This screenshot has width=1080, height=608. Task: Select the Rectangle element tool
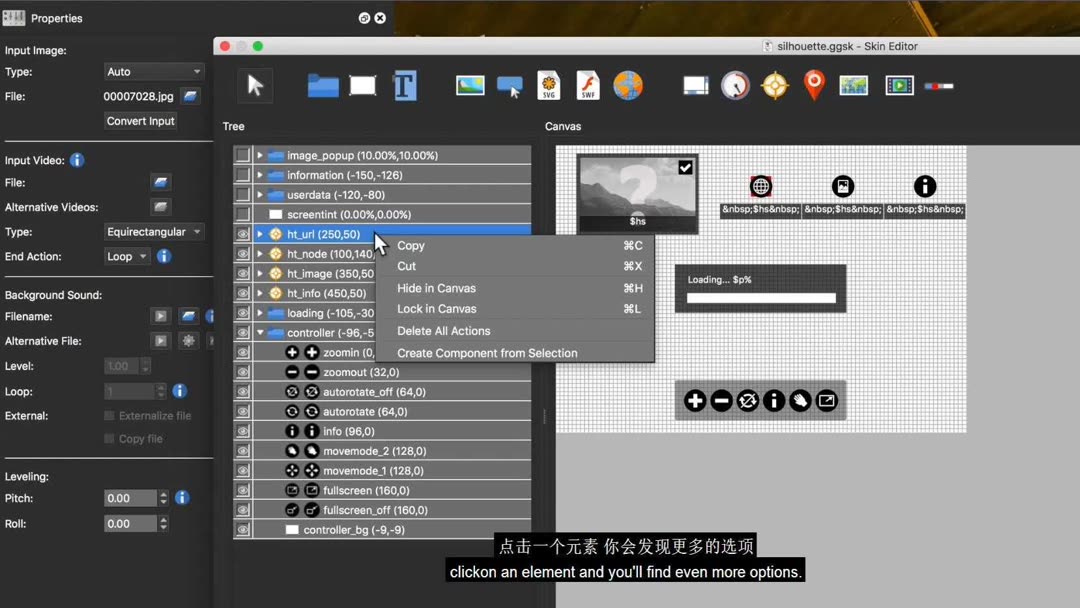362,85
